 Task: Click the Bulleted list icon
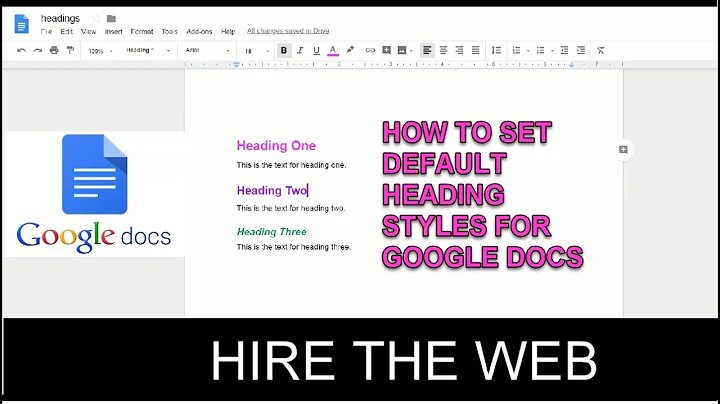(x=540, y=50)
